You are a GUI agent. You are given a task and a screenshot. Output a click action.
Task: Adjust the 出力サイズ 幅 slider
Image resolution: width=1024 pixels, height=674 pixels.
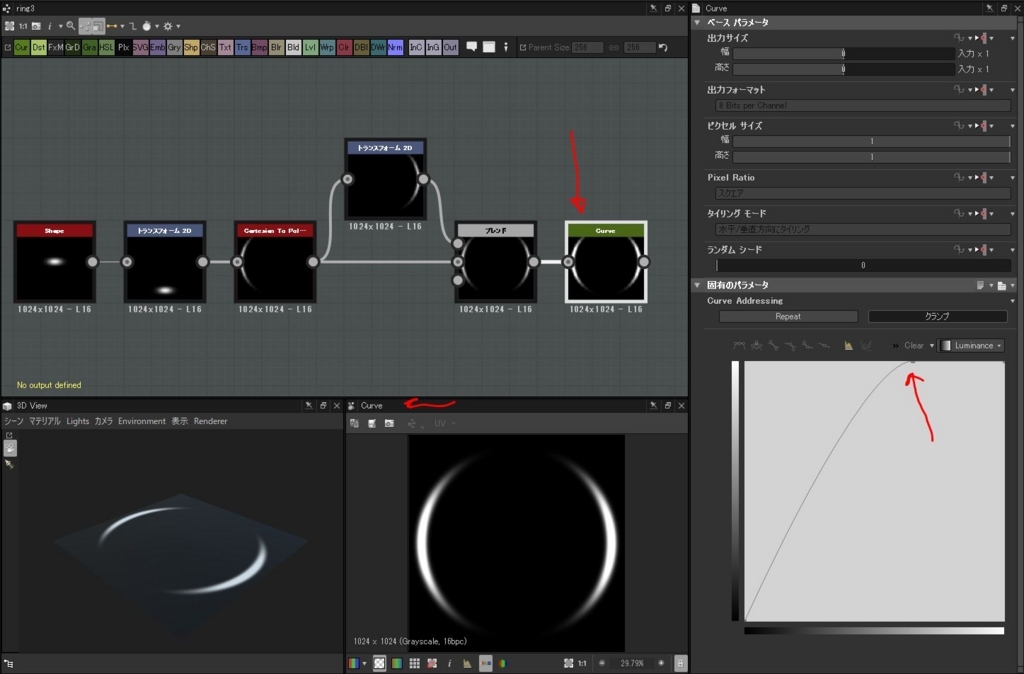coord(844,54)
